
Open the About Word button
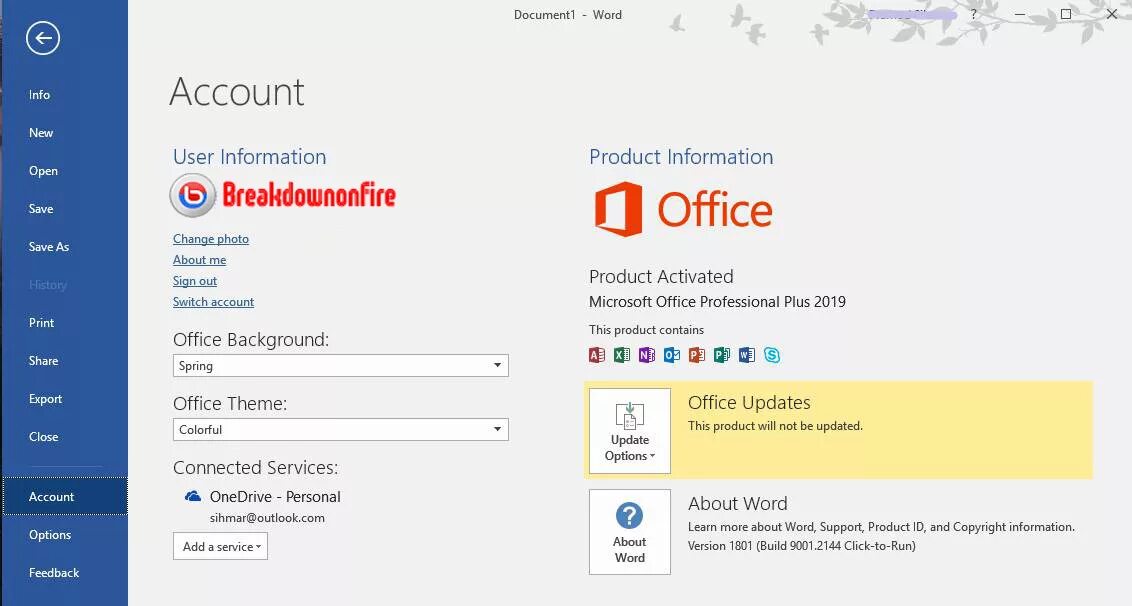click(x=630, y=532)
